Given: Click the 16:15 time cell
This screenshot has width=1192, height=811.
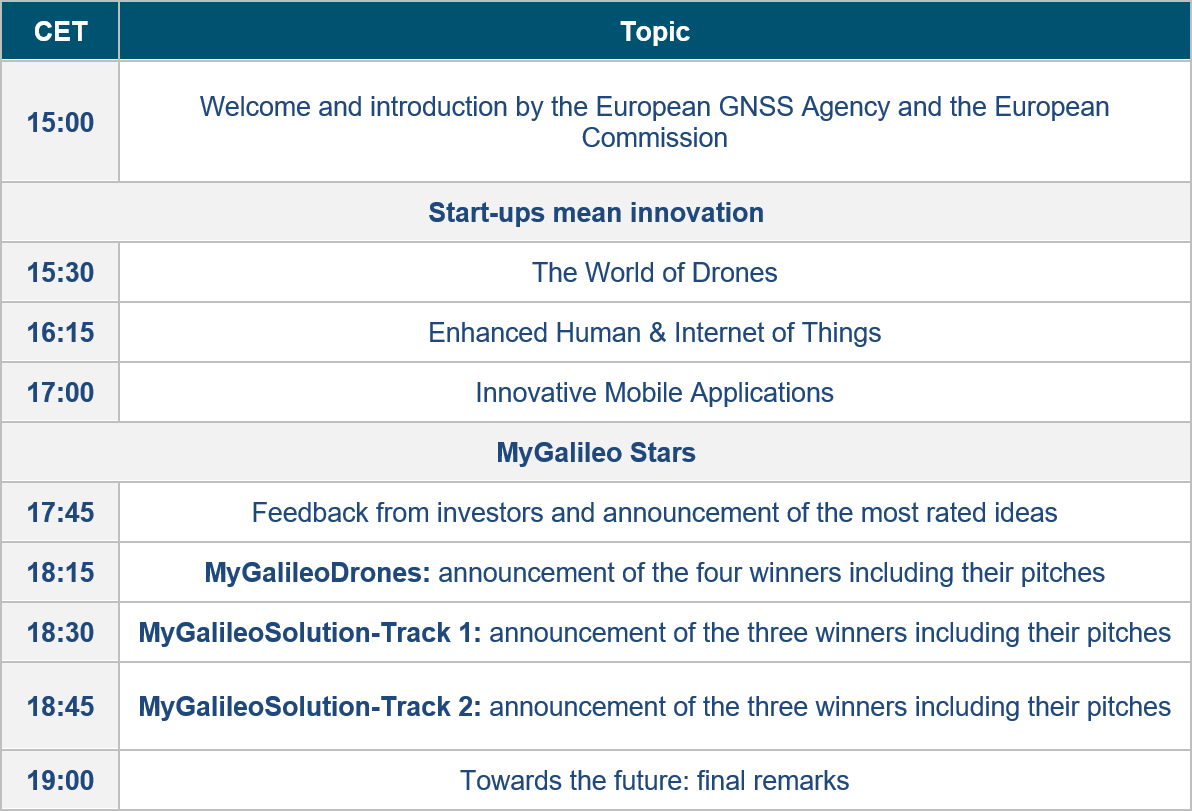Looking at the screenshot, I should (x=60, y=332).
